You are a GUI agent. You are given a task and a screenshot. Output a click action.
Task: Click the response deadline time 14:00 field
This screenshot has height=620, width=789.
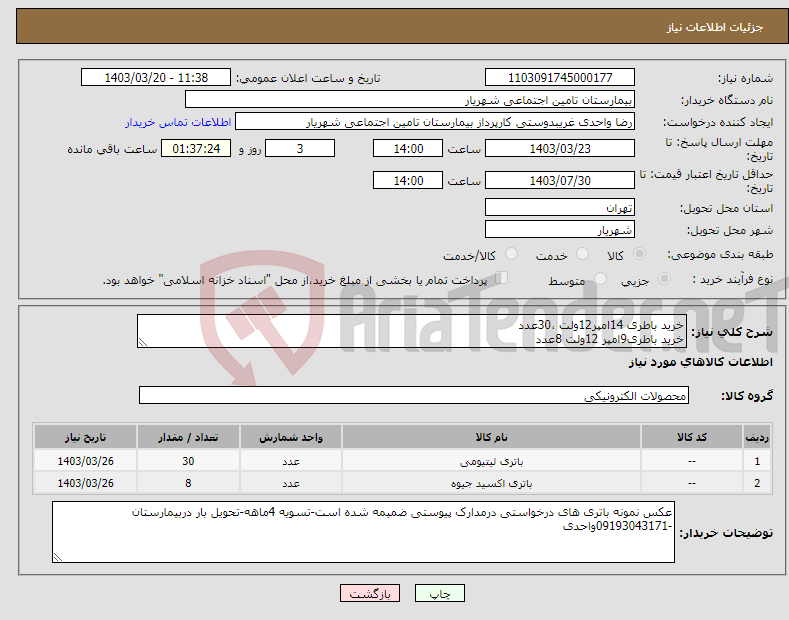tap(408, 148)
